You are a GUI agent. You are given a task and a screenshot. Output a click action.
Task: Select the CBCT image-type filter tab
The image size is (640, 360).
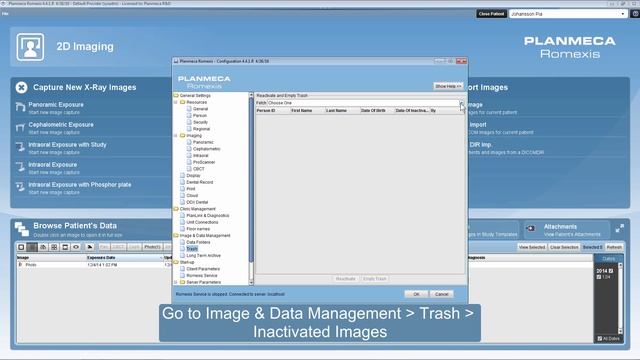tap(118, 247)
